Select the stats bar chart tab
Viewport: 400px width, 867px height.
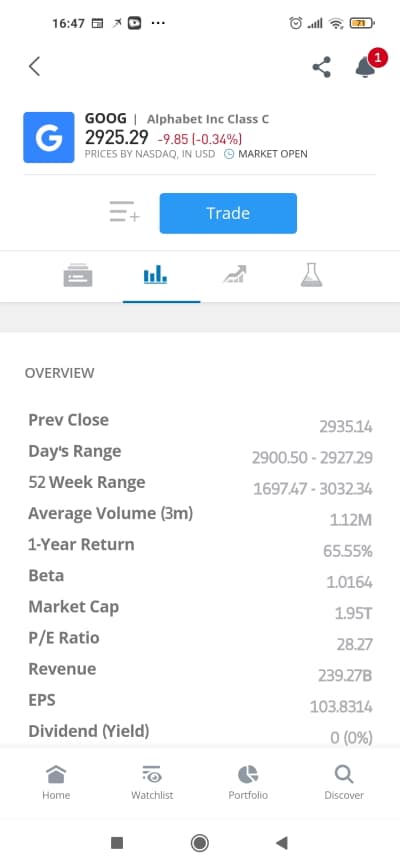pyautogui.click(x=155, y=274)
